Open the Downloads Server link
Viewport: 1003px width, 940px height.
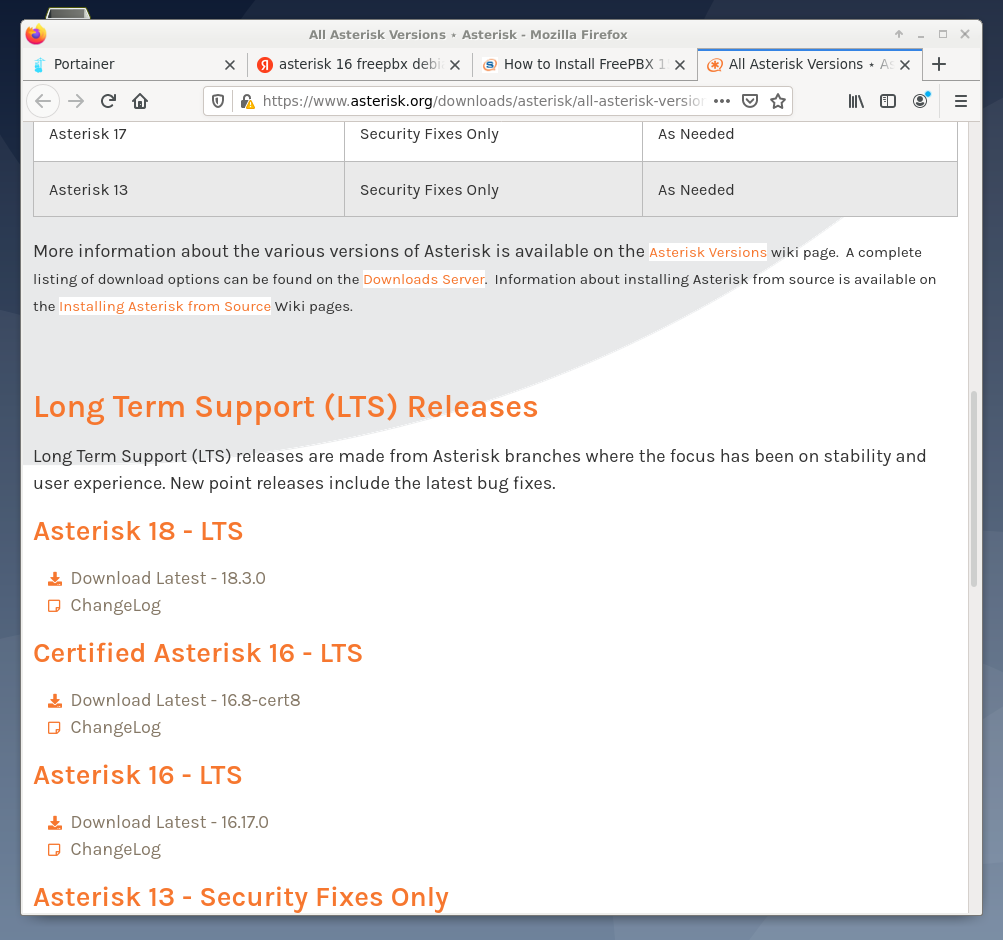423,279
